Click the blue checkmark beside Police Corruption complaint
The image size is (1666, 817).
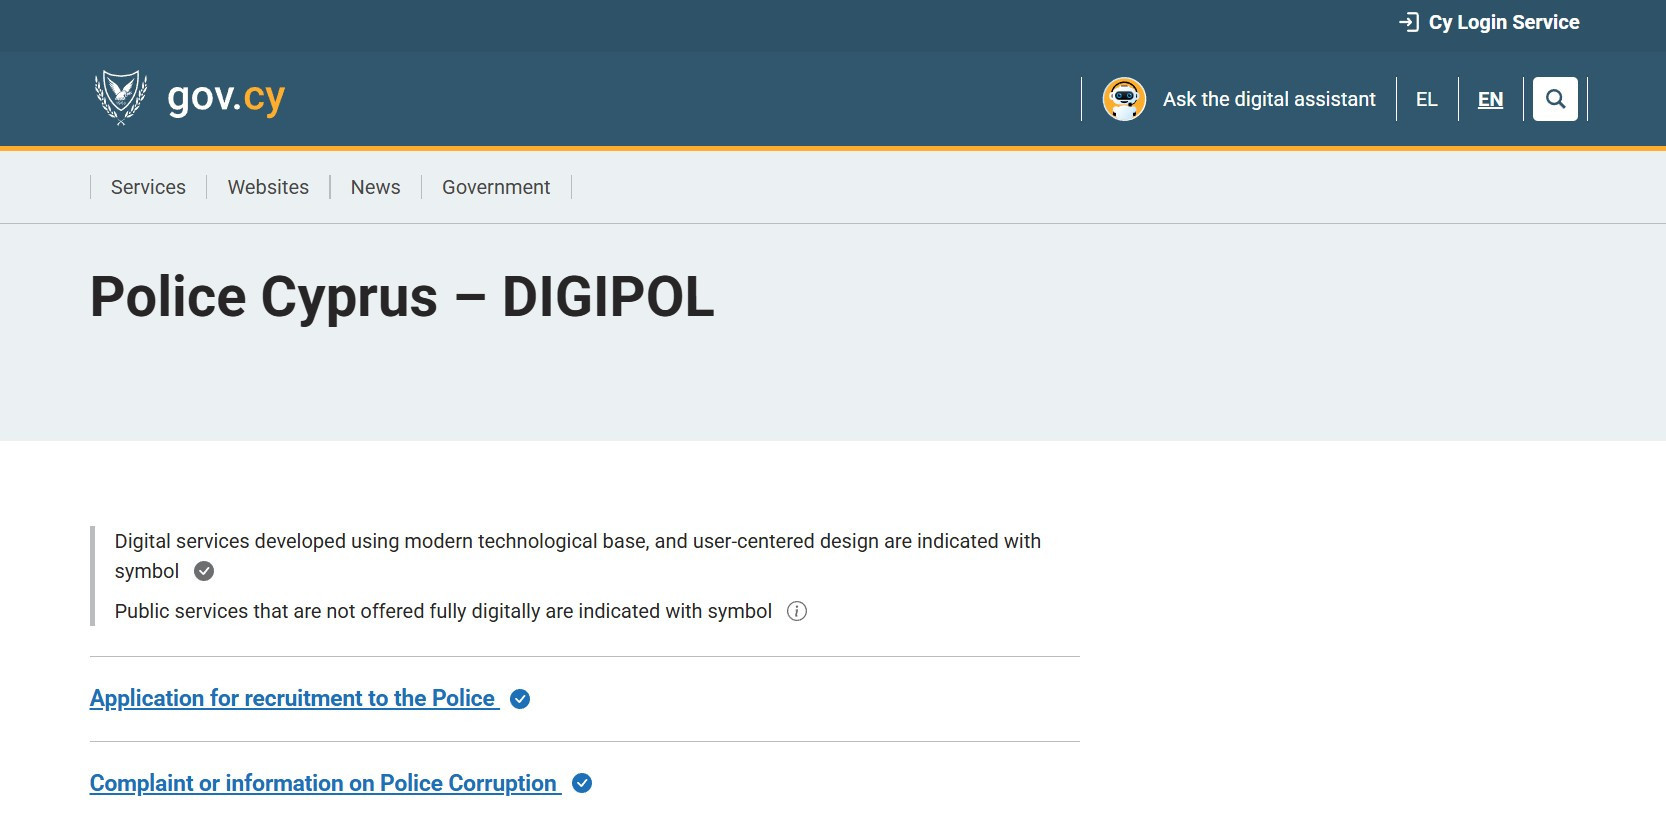coord(582,783)
